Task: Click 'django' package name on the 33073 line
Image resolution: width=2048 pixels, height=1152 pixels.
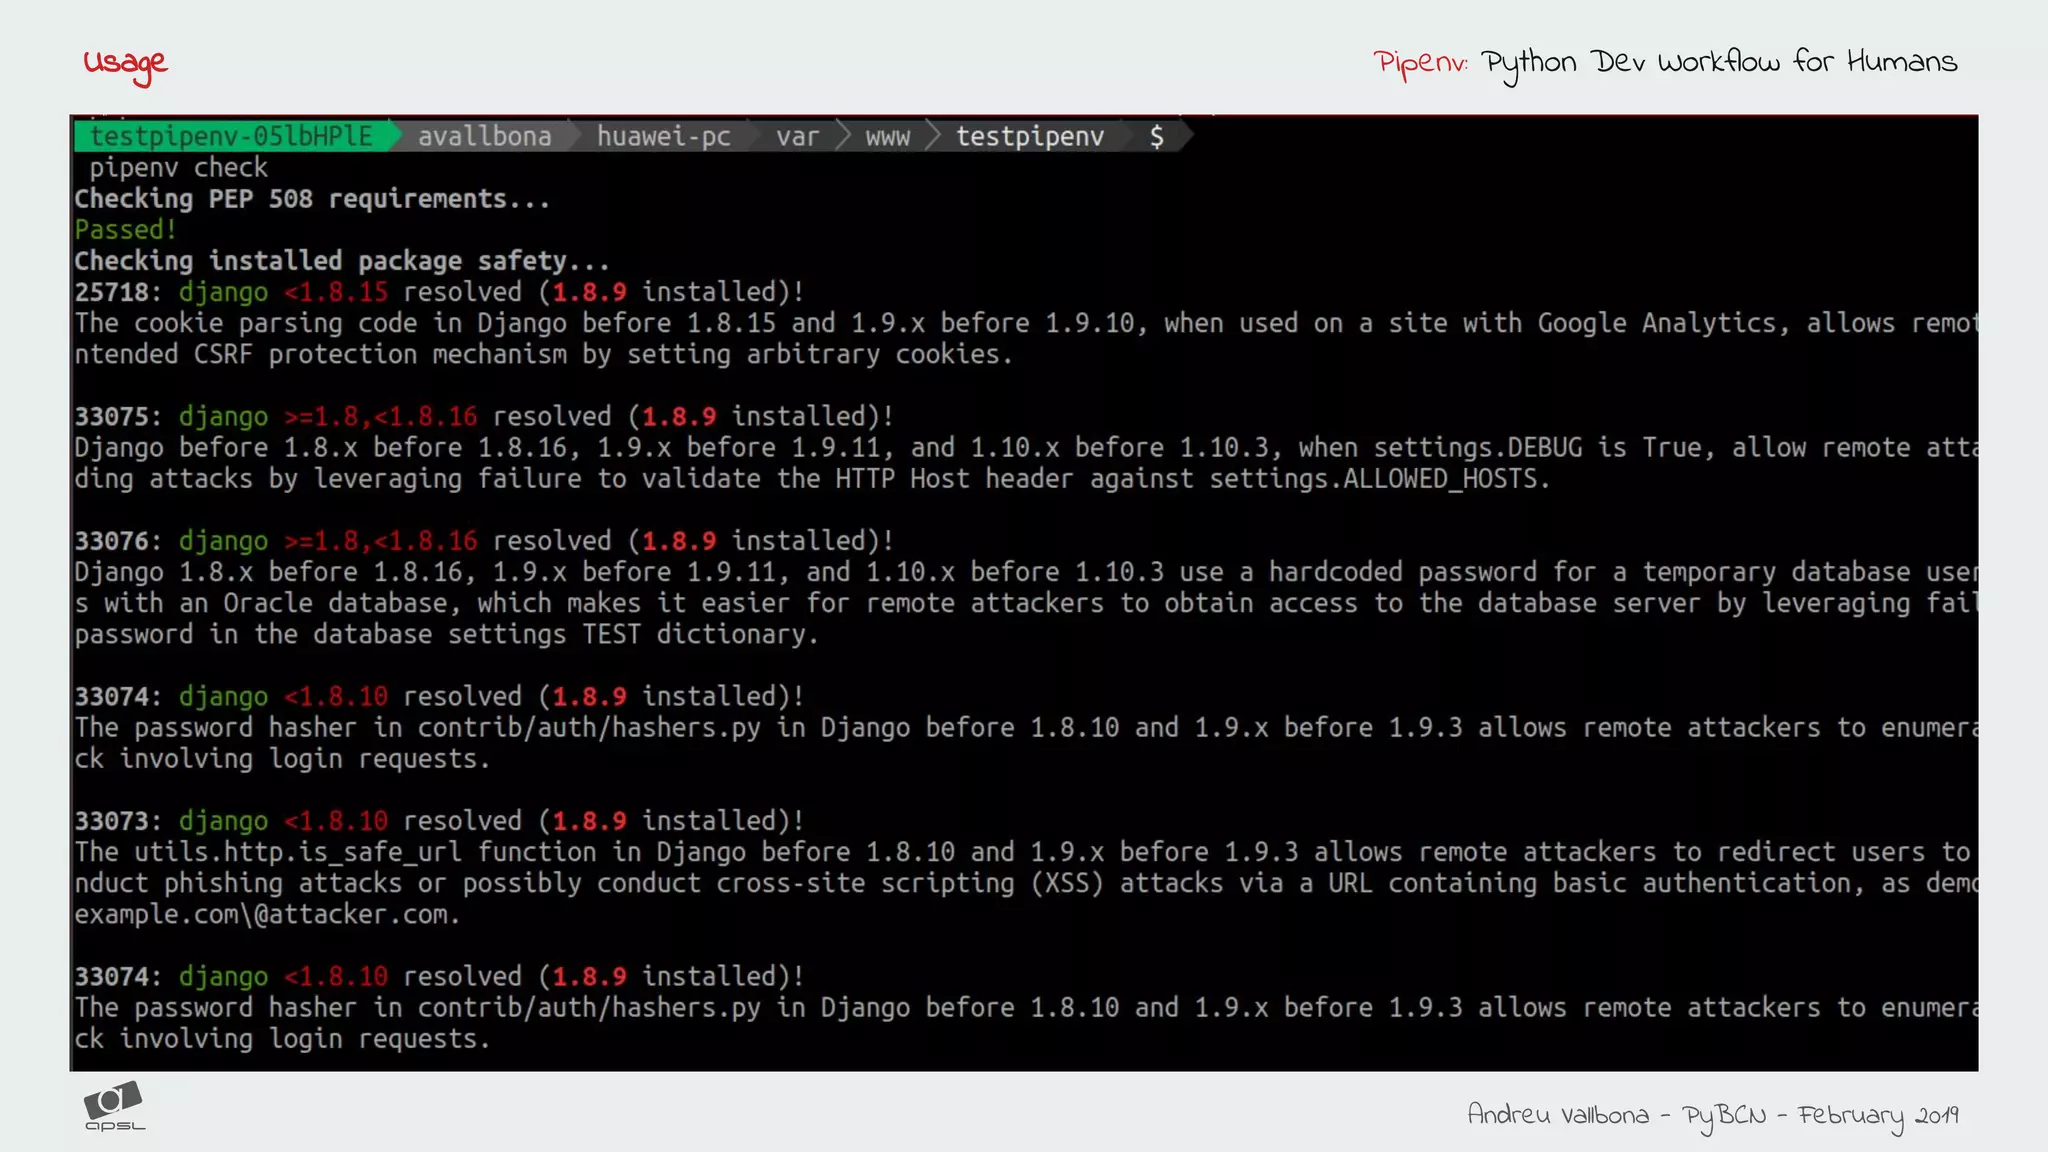Action: coord(223,821)
